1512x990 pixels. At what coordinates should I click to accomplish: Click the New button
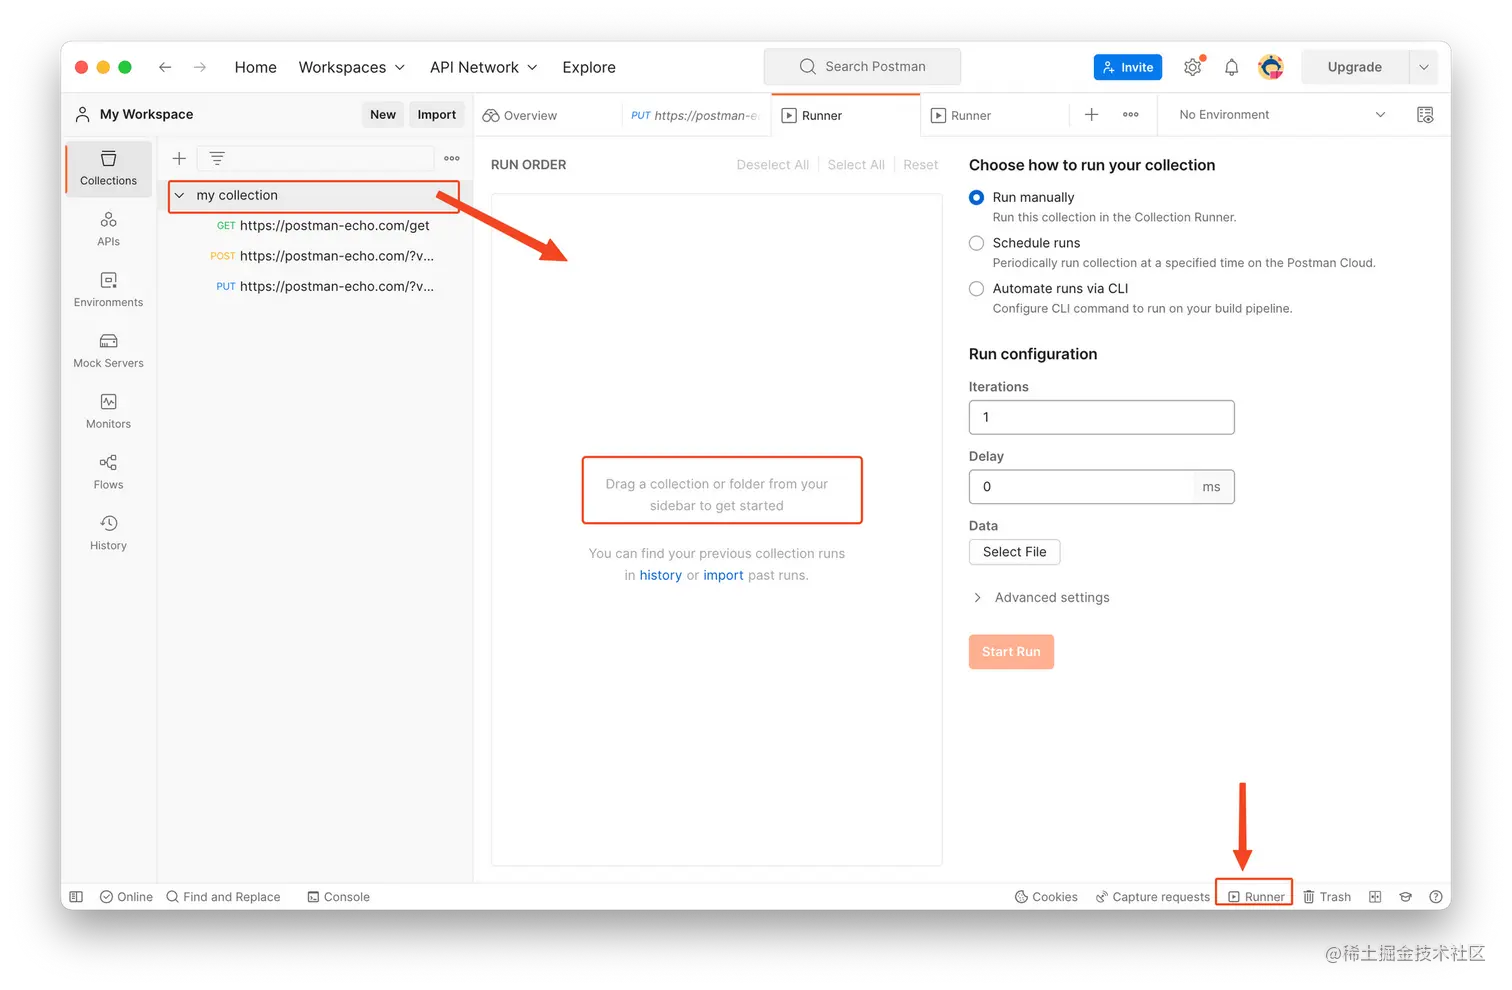point(383,115)
